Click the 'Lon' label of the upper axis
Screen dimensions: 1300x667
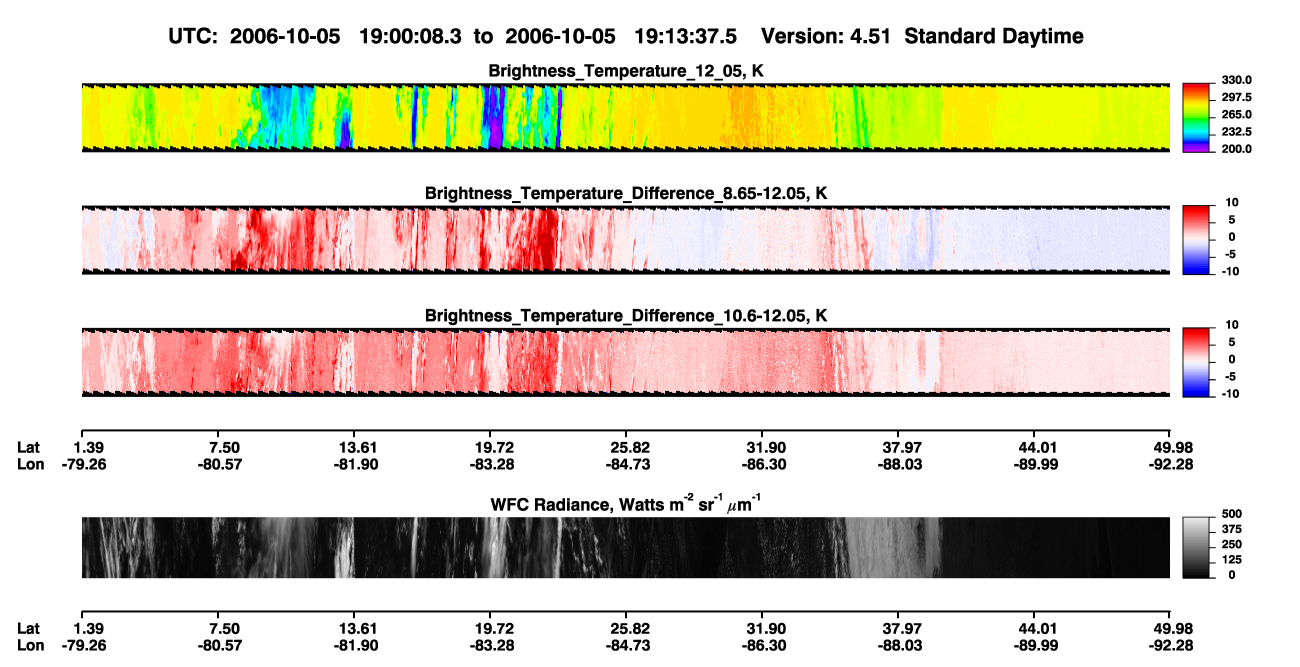31,464
